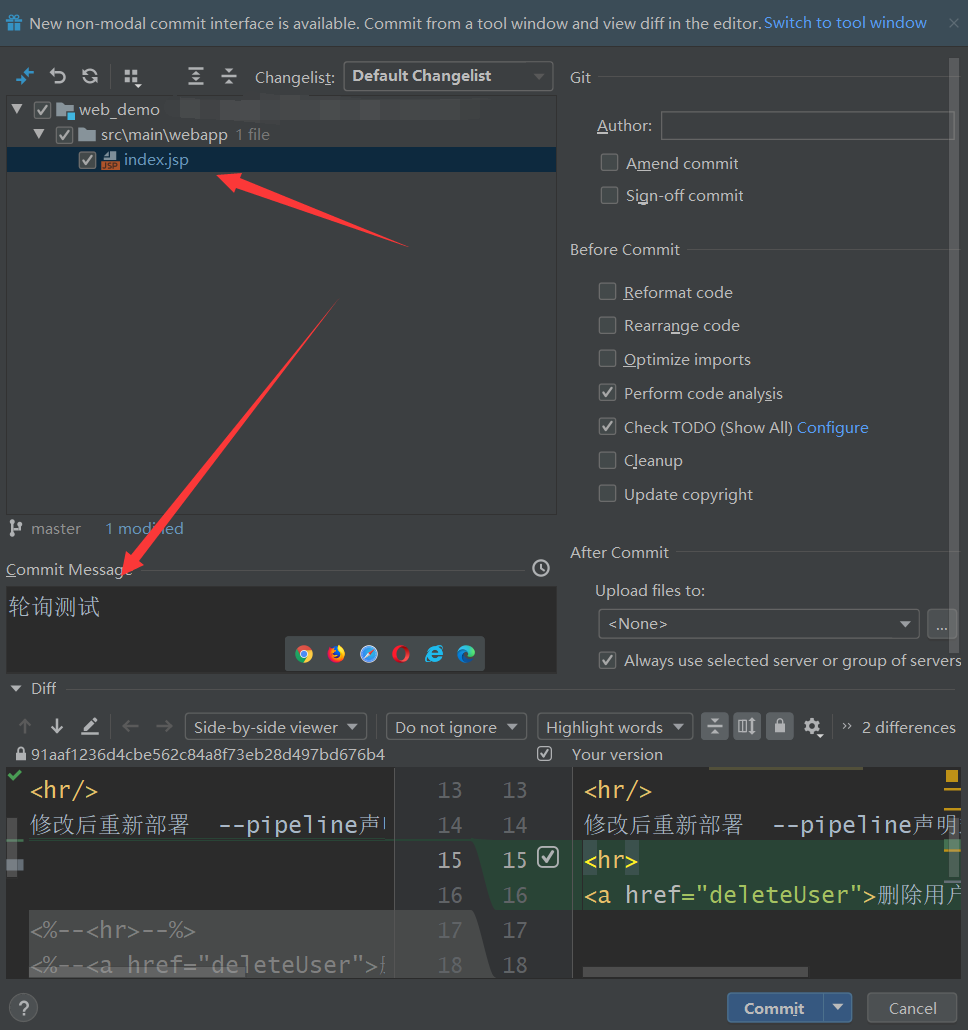
Task: Enable Update copyright checkbox
Action: [607, 493]
